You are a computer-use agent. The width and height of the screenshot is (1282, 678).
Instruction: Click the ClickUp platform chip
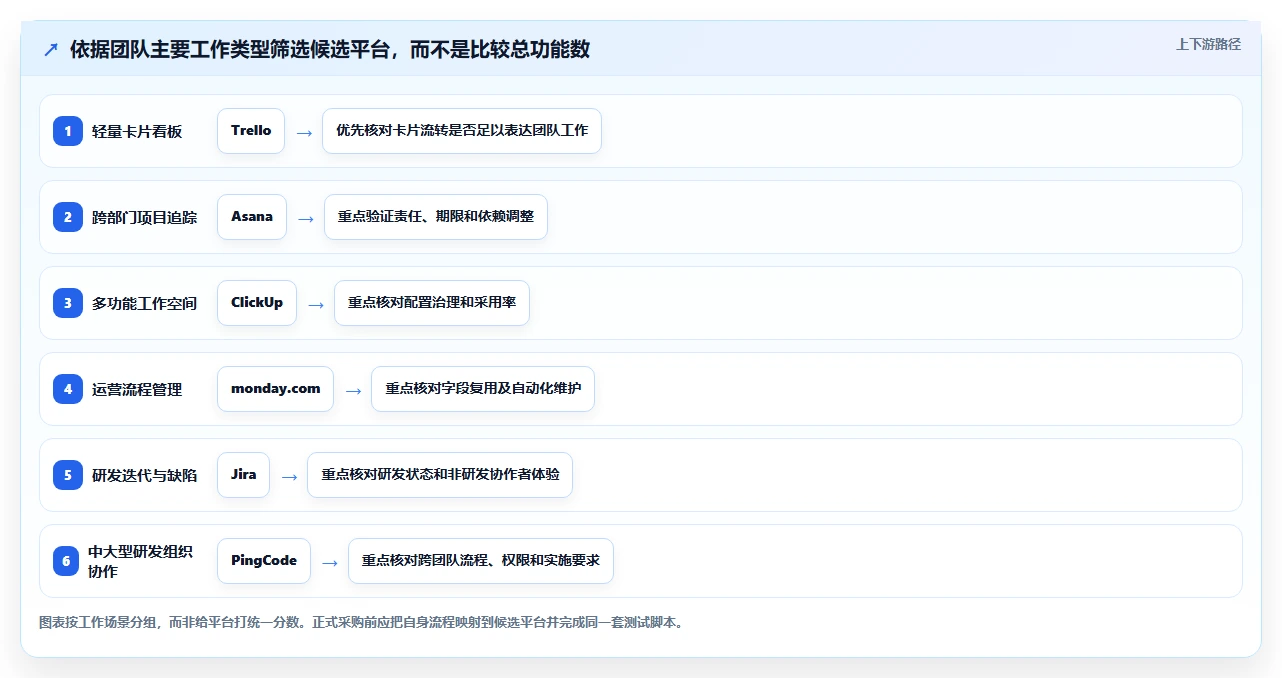[x=257, y=303]
